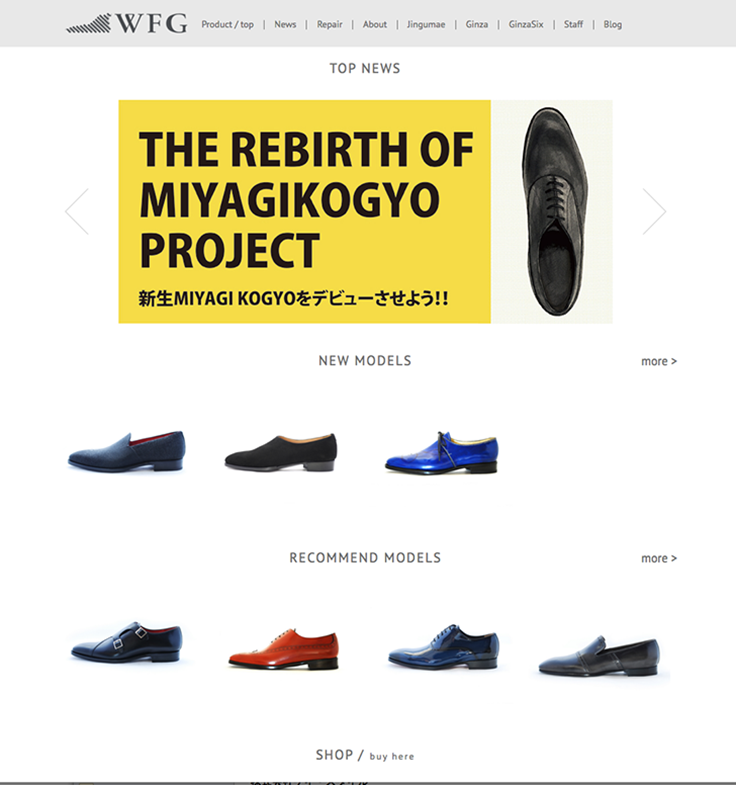This screenshot has height=785, width=736.
Task: Open the Repair page
Action: pyautogui.click(x=329, y=25)
